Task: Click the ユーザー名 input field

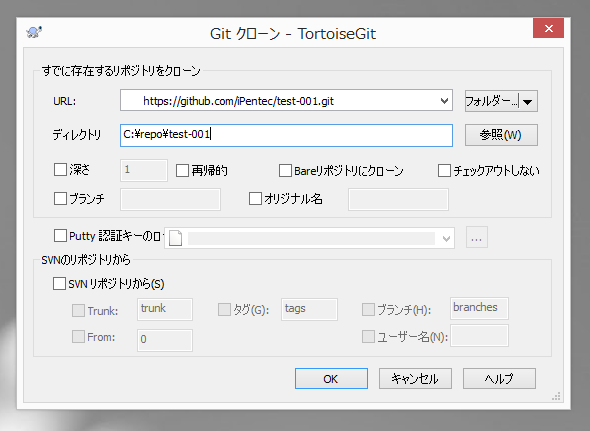Action: tap(479, 335)
